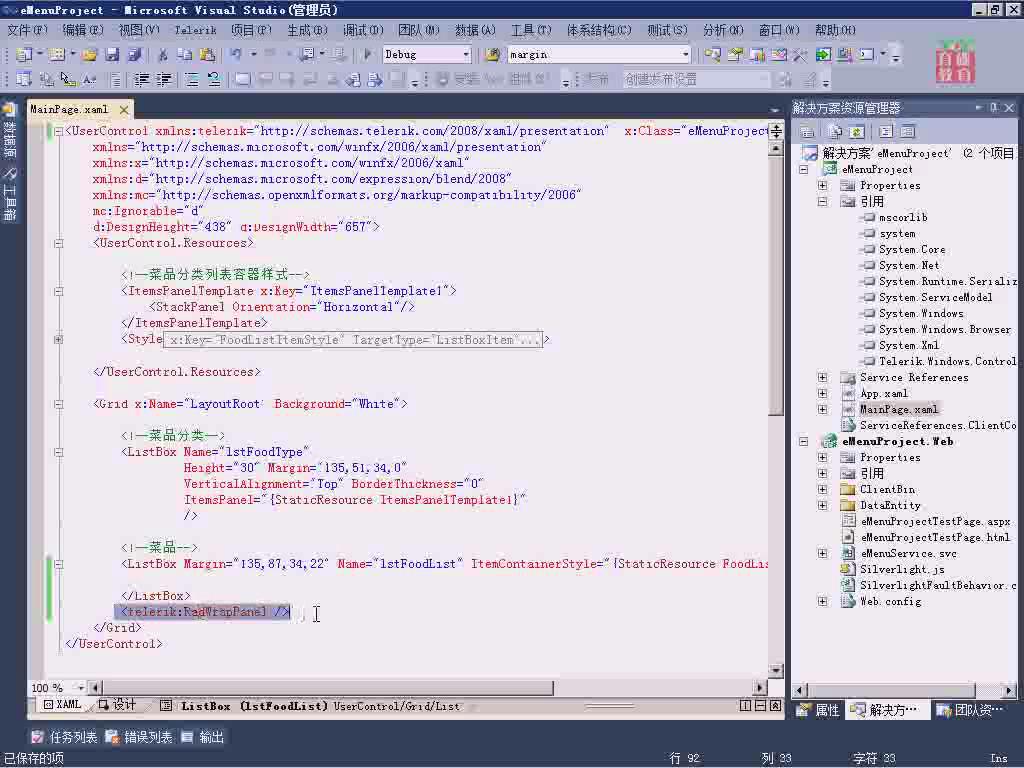Open the margin search combo box
The height and width of the screenshot is (768, 1024).
(x=598, y=55)
